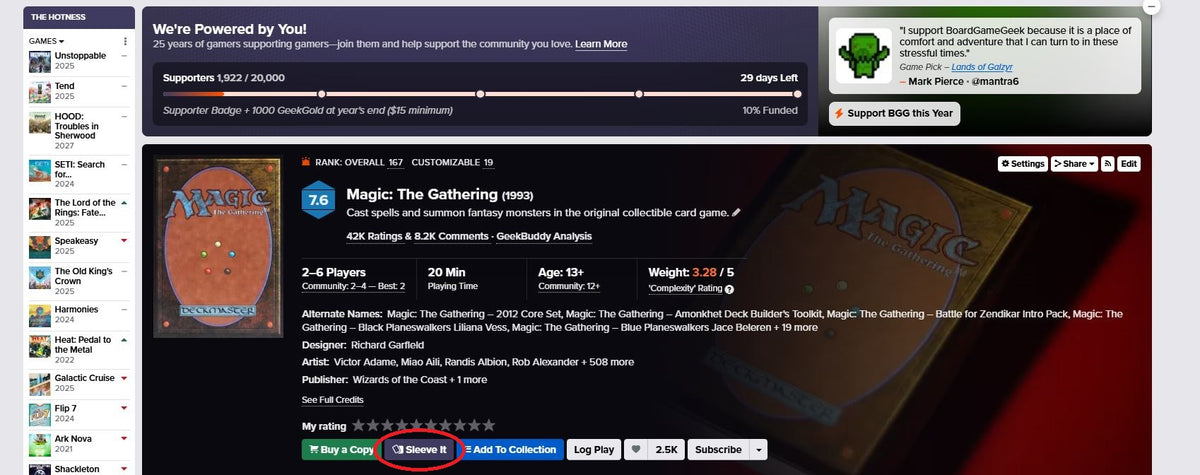
Task: Click the RSS feed icon
Action: [x=1108, y=164]
